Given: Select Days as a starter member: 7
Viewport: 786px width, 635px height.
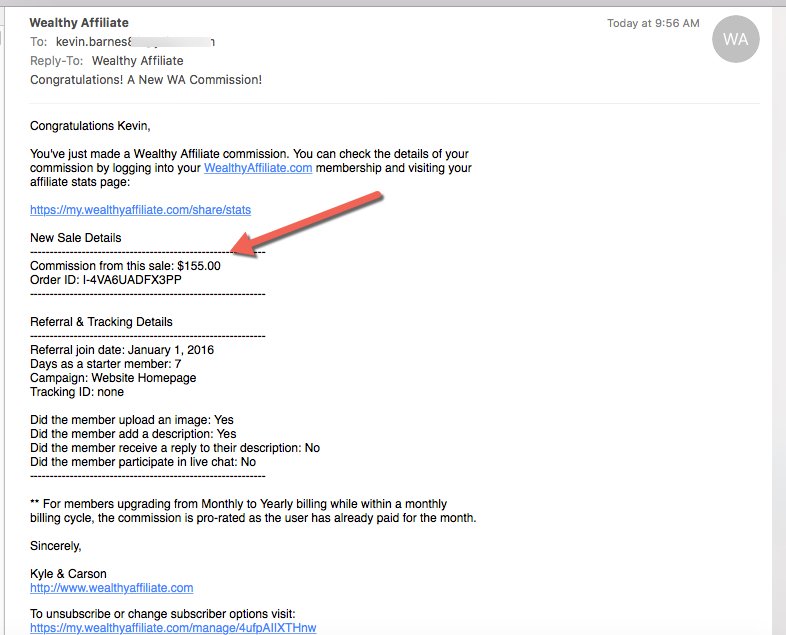Looking at the screenshot, I should [x=106, y=364].
